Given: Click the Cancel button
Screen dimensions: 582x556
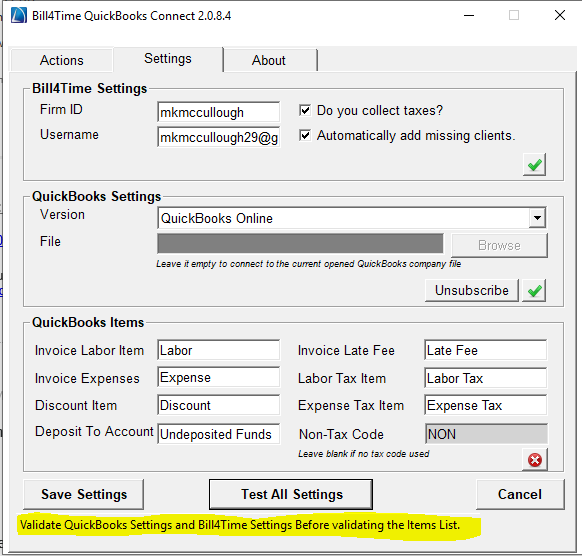Looking at the screenshot, I should pos(520,494).
